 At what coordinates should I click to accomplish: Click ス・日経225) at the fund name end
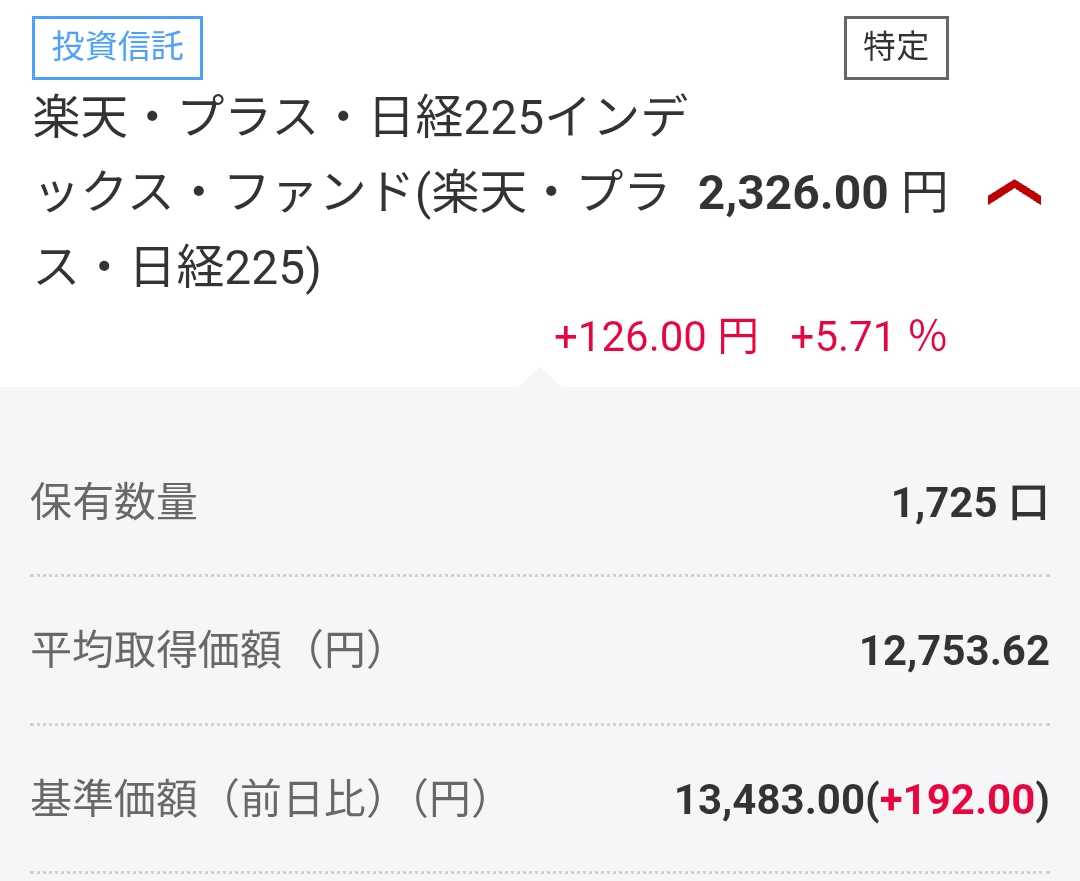click(x=176, y=268)
